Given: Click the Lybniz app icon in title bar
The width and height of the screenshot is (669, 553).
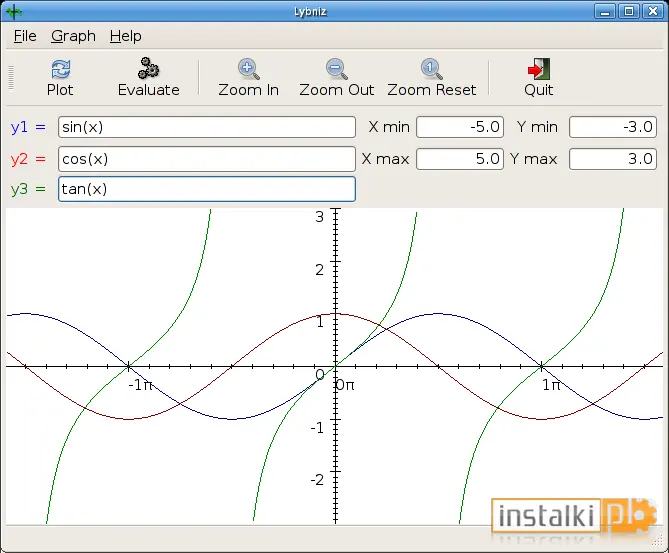Looking at the screenshot, I should (14, 12).
